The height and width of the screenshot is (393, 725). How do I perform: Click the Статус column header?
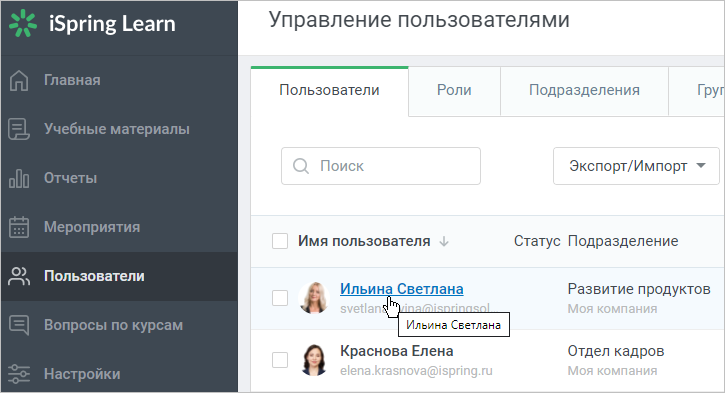tap(537, 241)
